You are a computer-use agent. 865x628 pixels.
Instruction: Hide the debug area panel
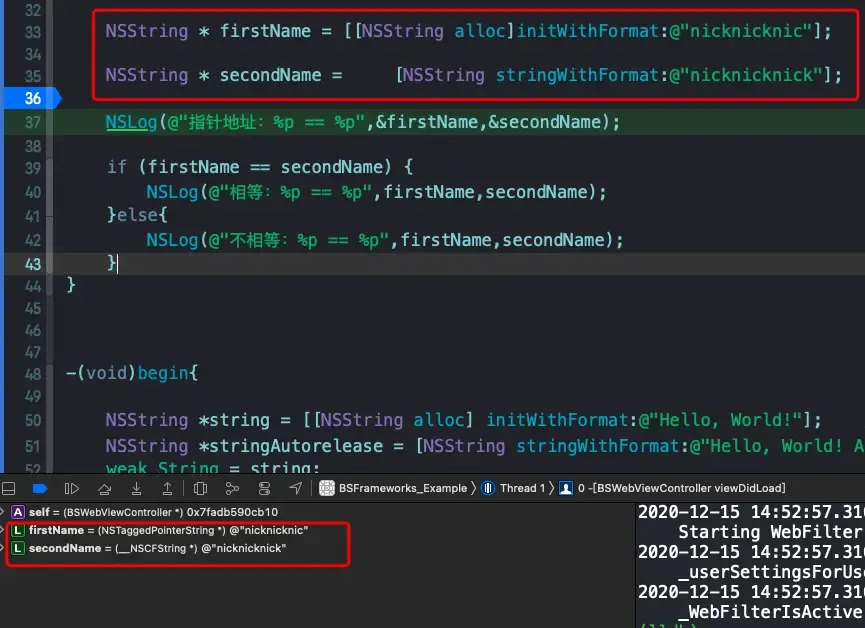[8, 488]
